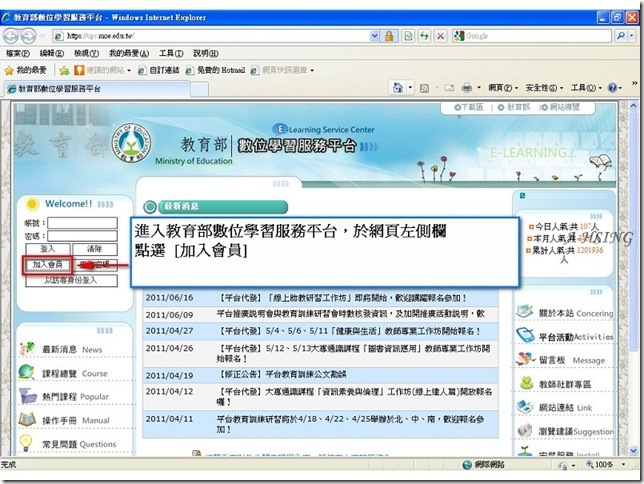Click the Print icon in command bar
This screenshot has height=484, width=644.
tap(467, 88)
